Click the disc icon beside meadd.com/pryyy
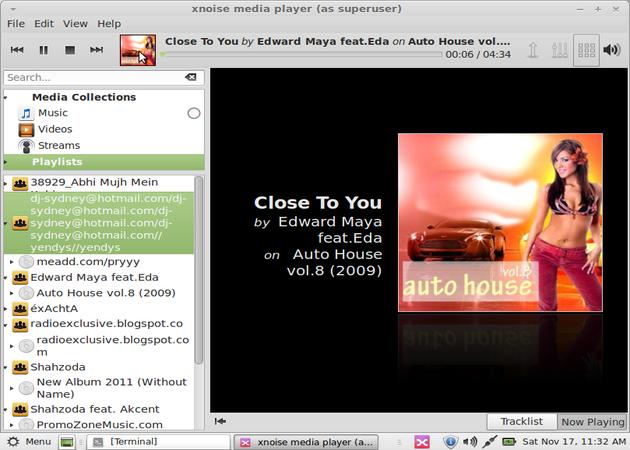 point(26,262)
